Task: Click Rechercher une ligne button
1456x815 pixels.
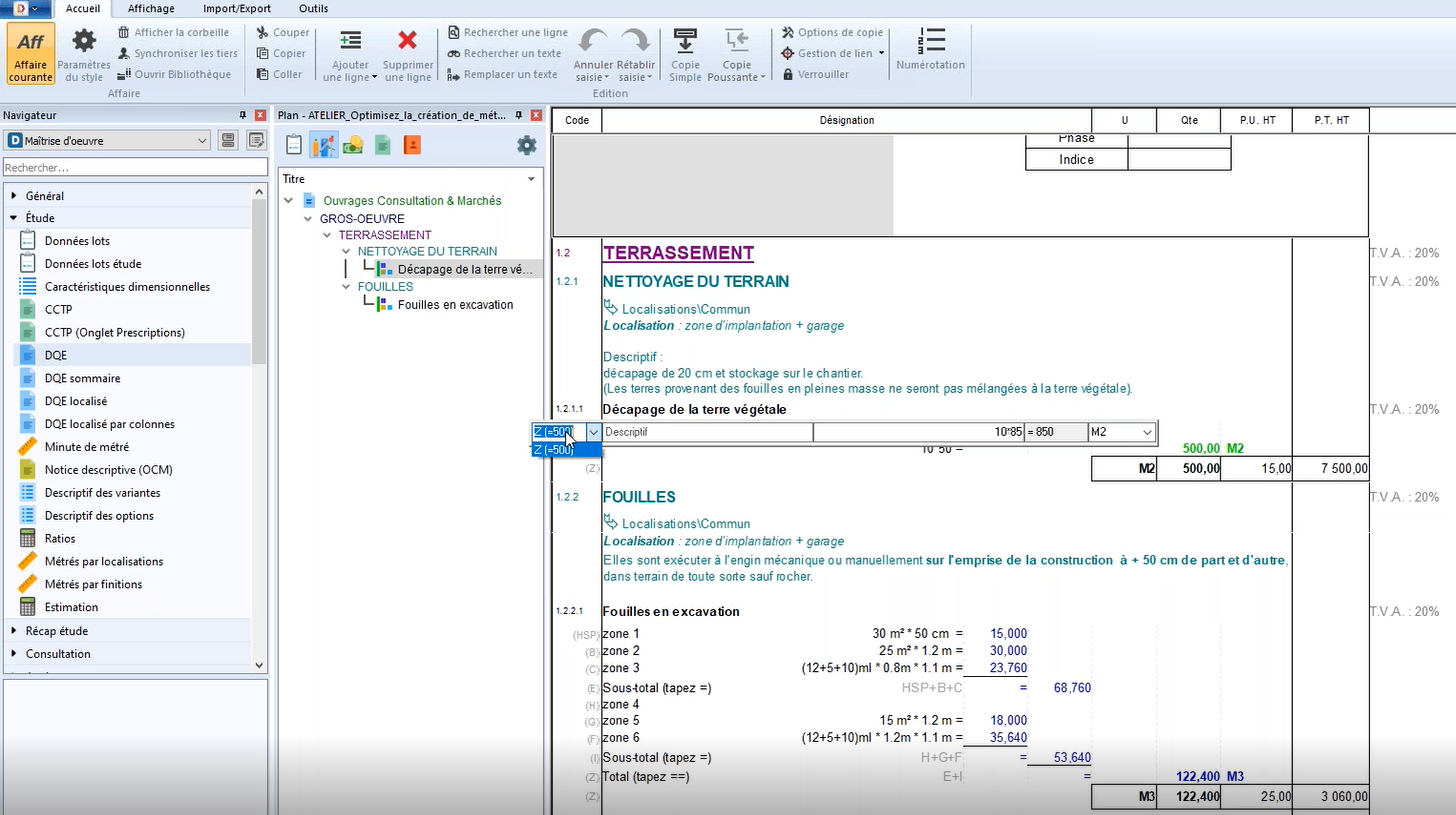Action: click(x=508, y=32)
